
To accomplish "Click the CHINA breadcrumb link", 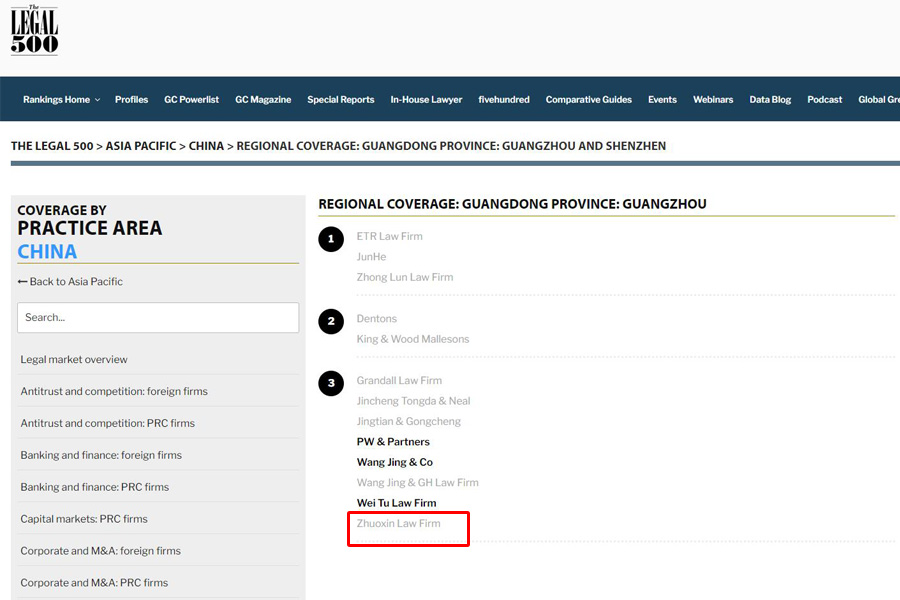I will [x=206, y=146].
